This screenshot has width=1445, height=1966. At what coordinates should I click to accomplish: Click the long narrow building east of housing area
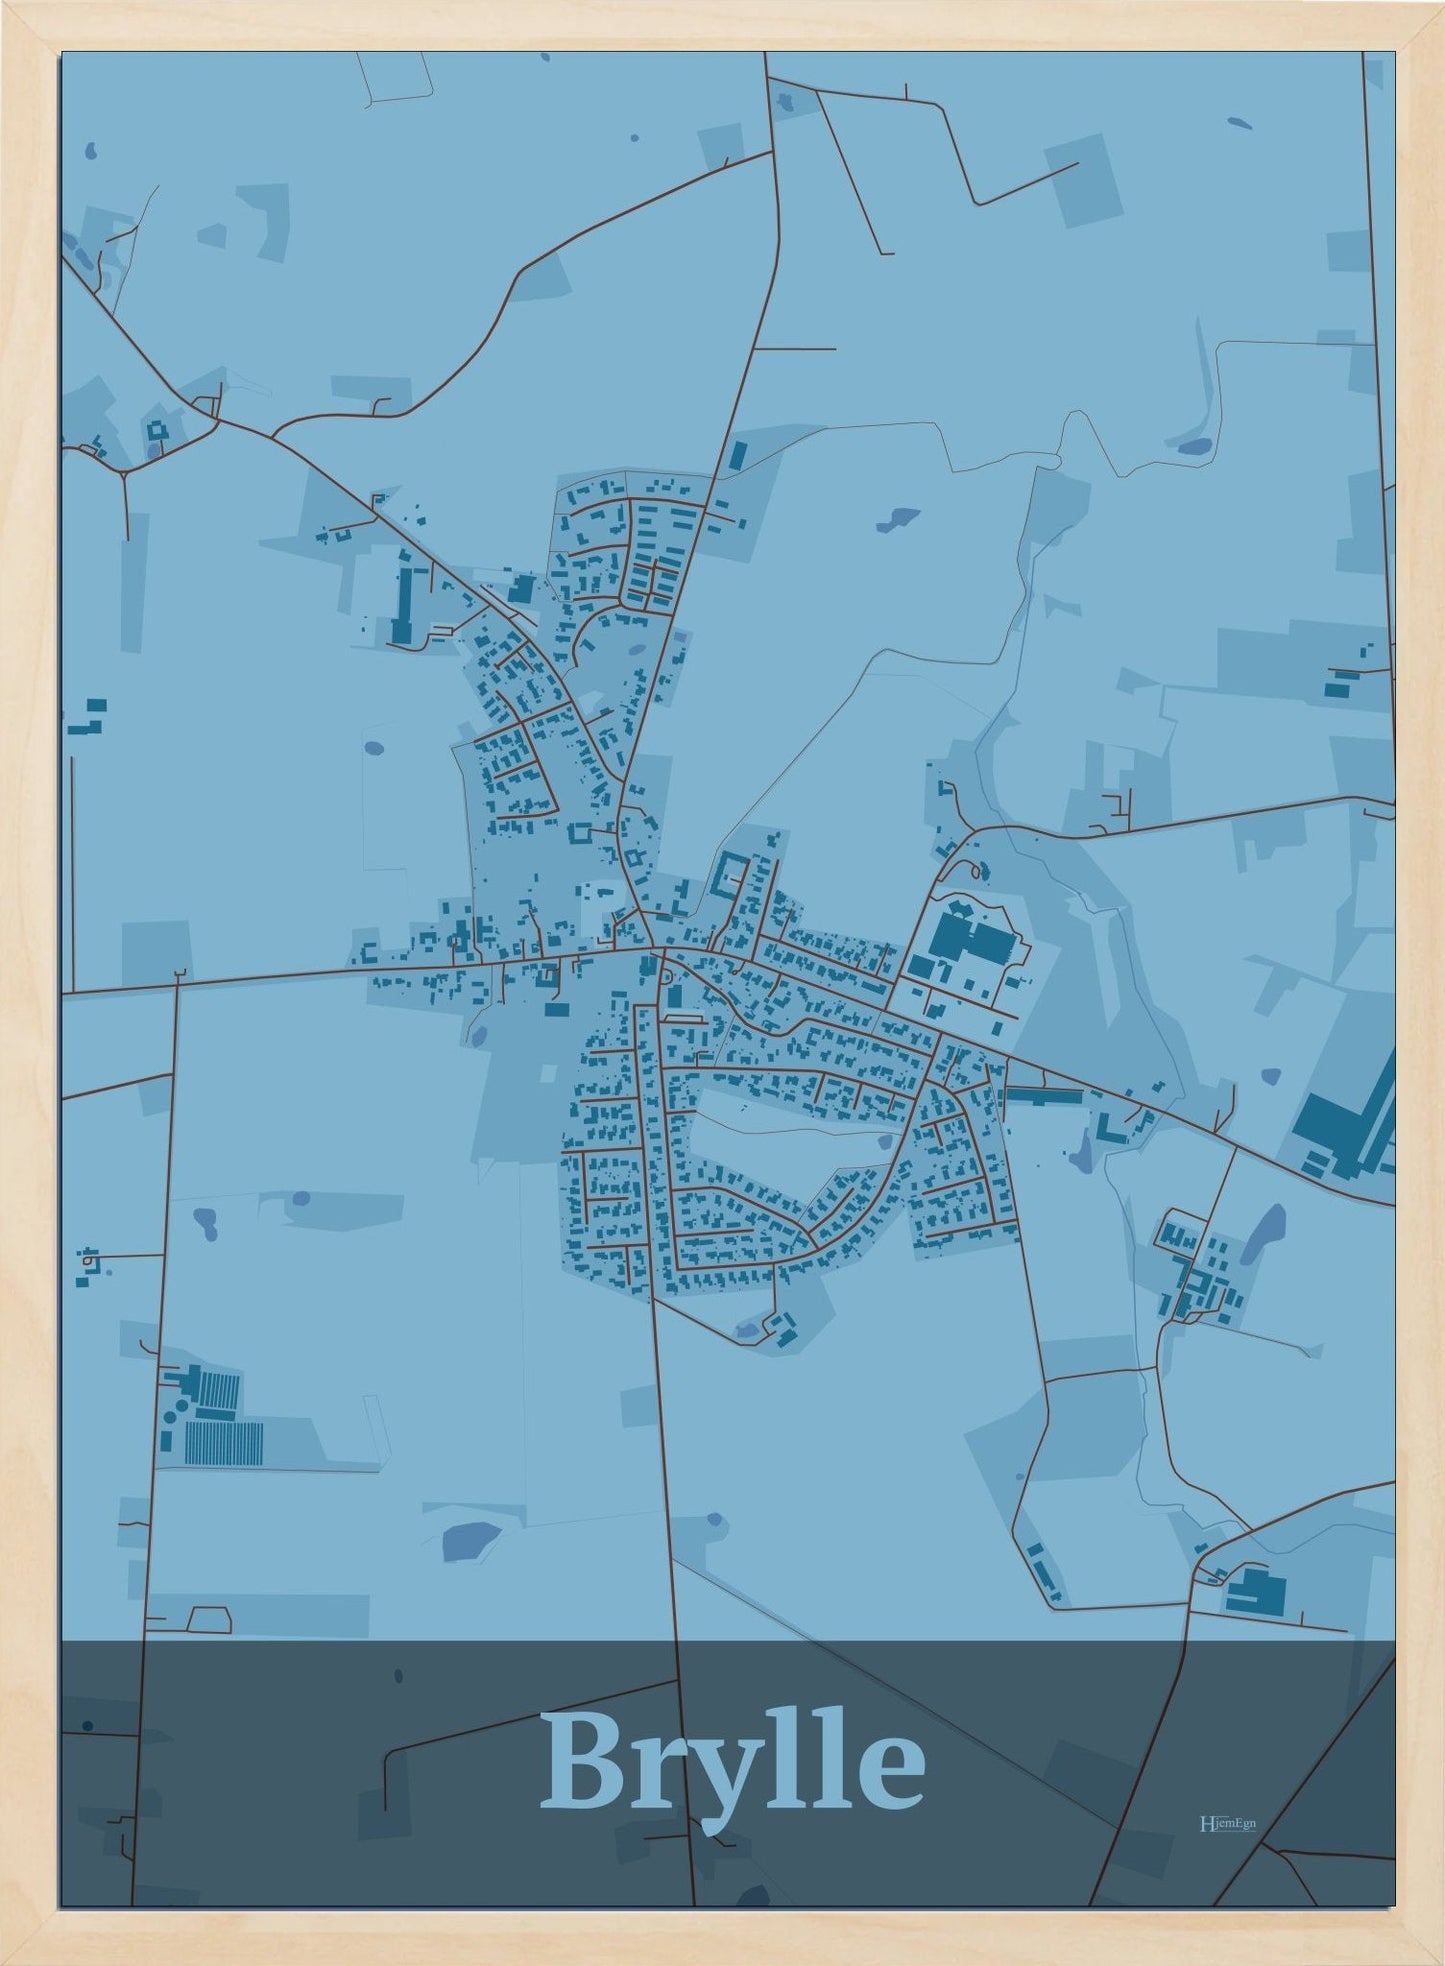pyautogui.click(x=1045, y=1097)
